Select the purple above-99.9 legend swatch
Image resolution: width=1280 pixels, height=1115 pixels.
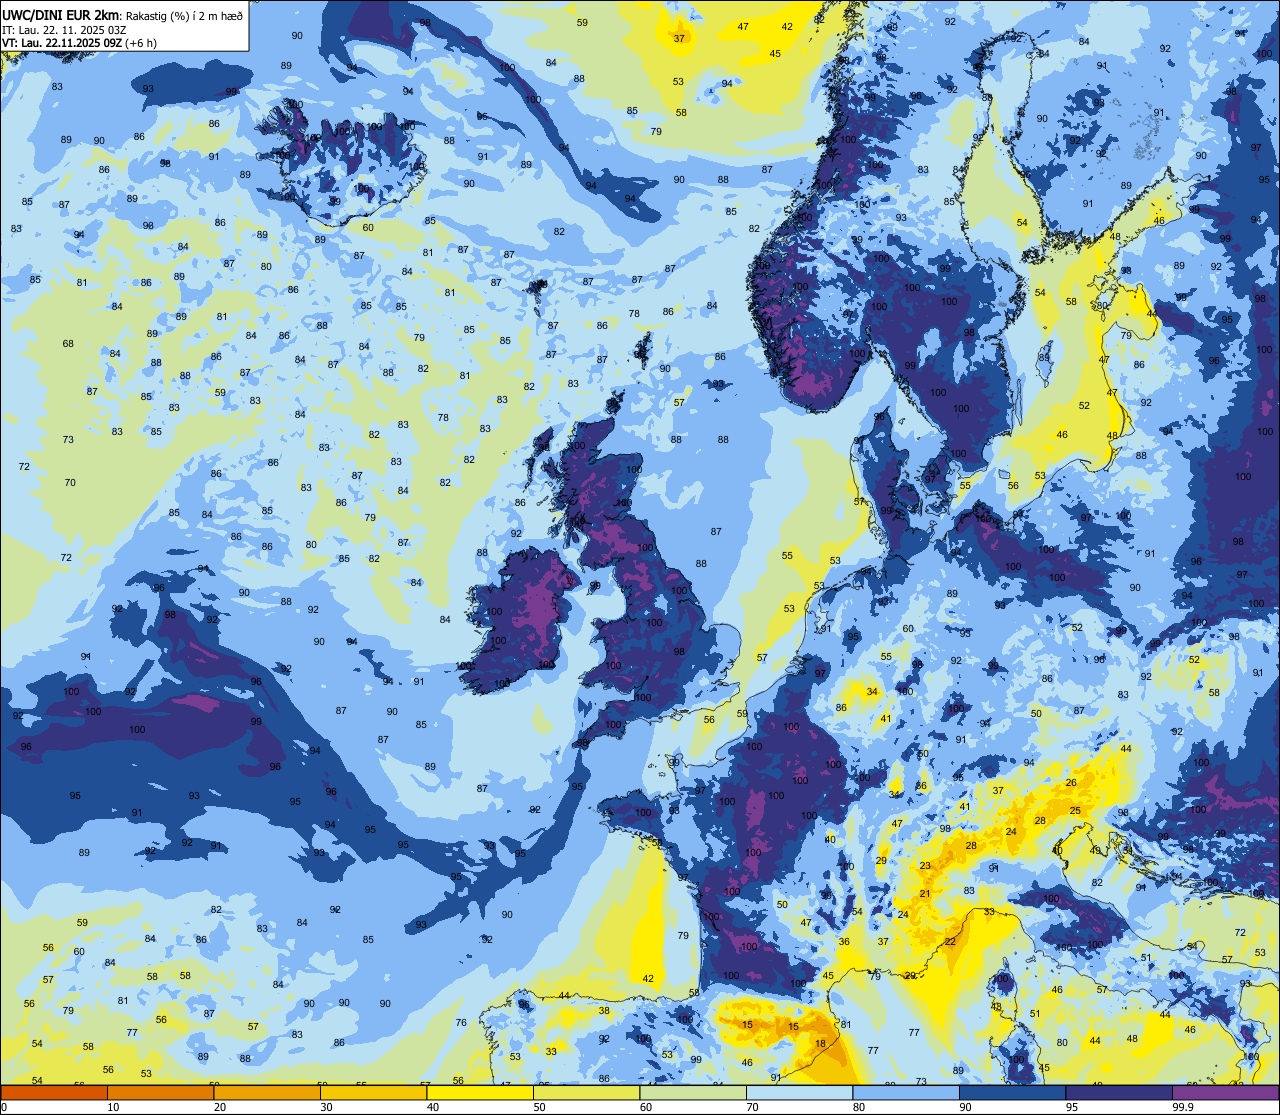(1226, 1093)
